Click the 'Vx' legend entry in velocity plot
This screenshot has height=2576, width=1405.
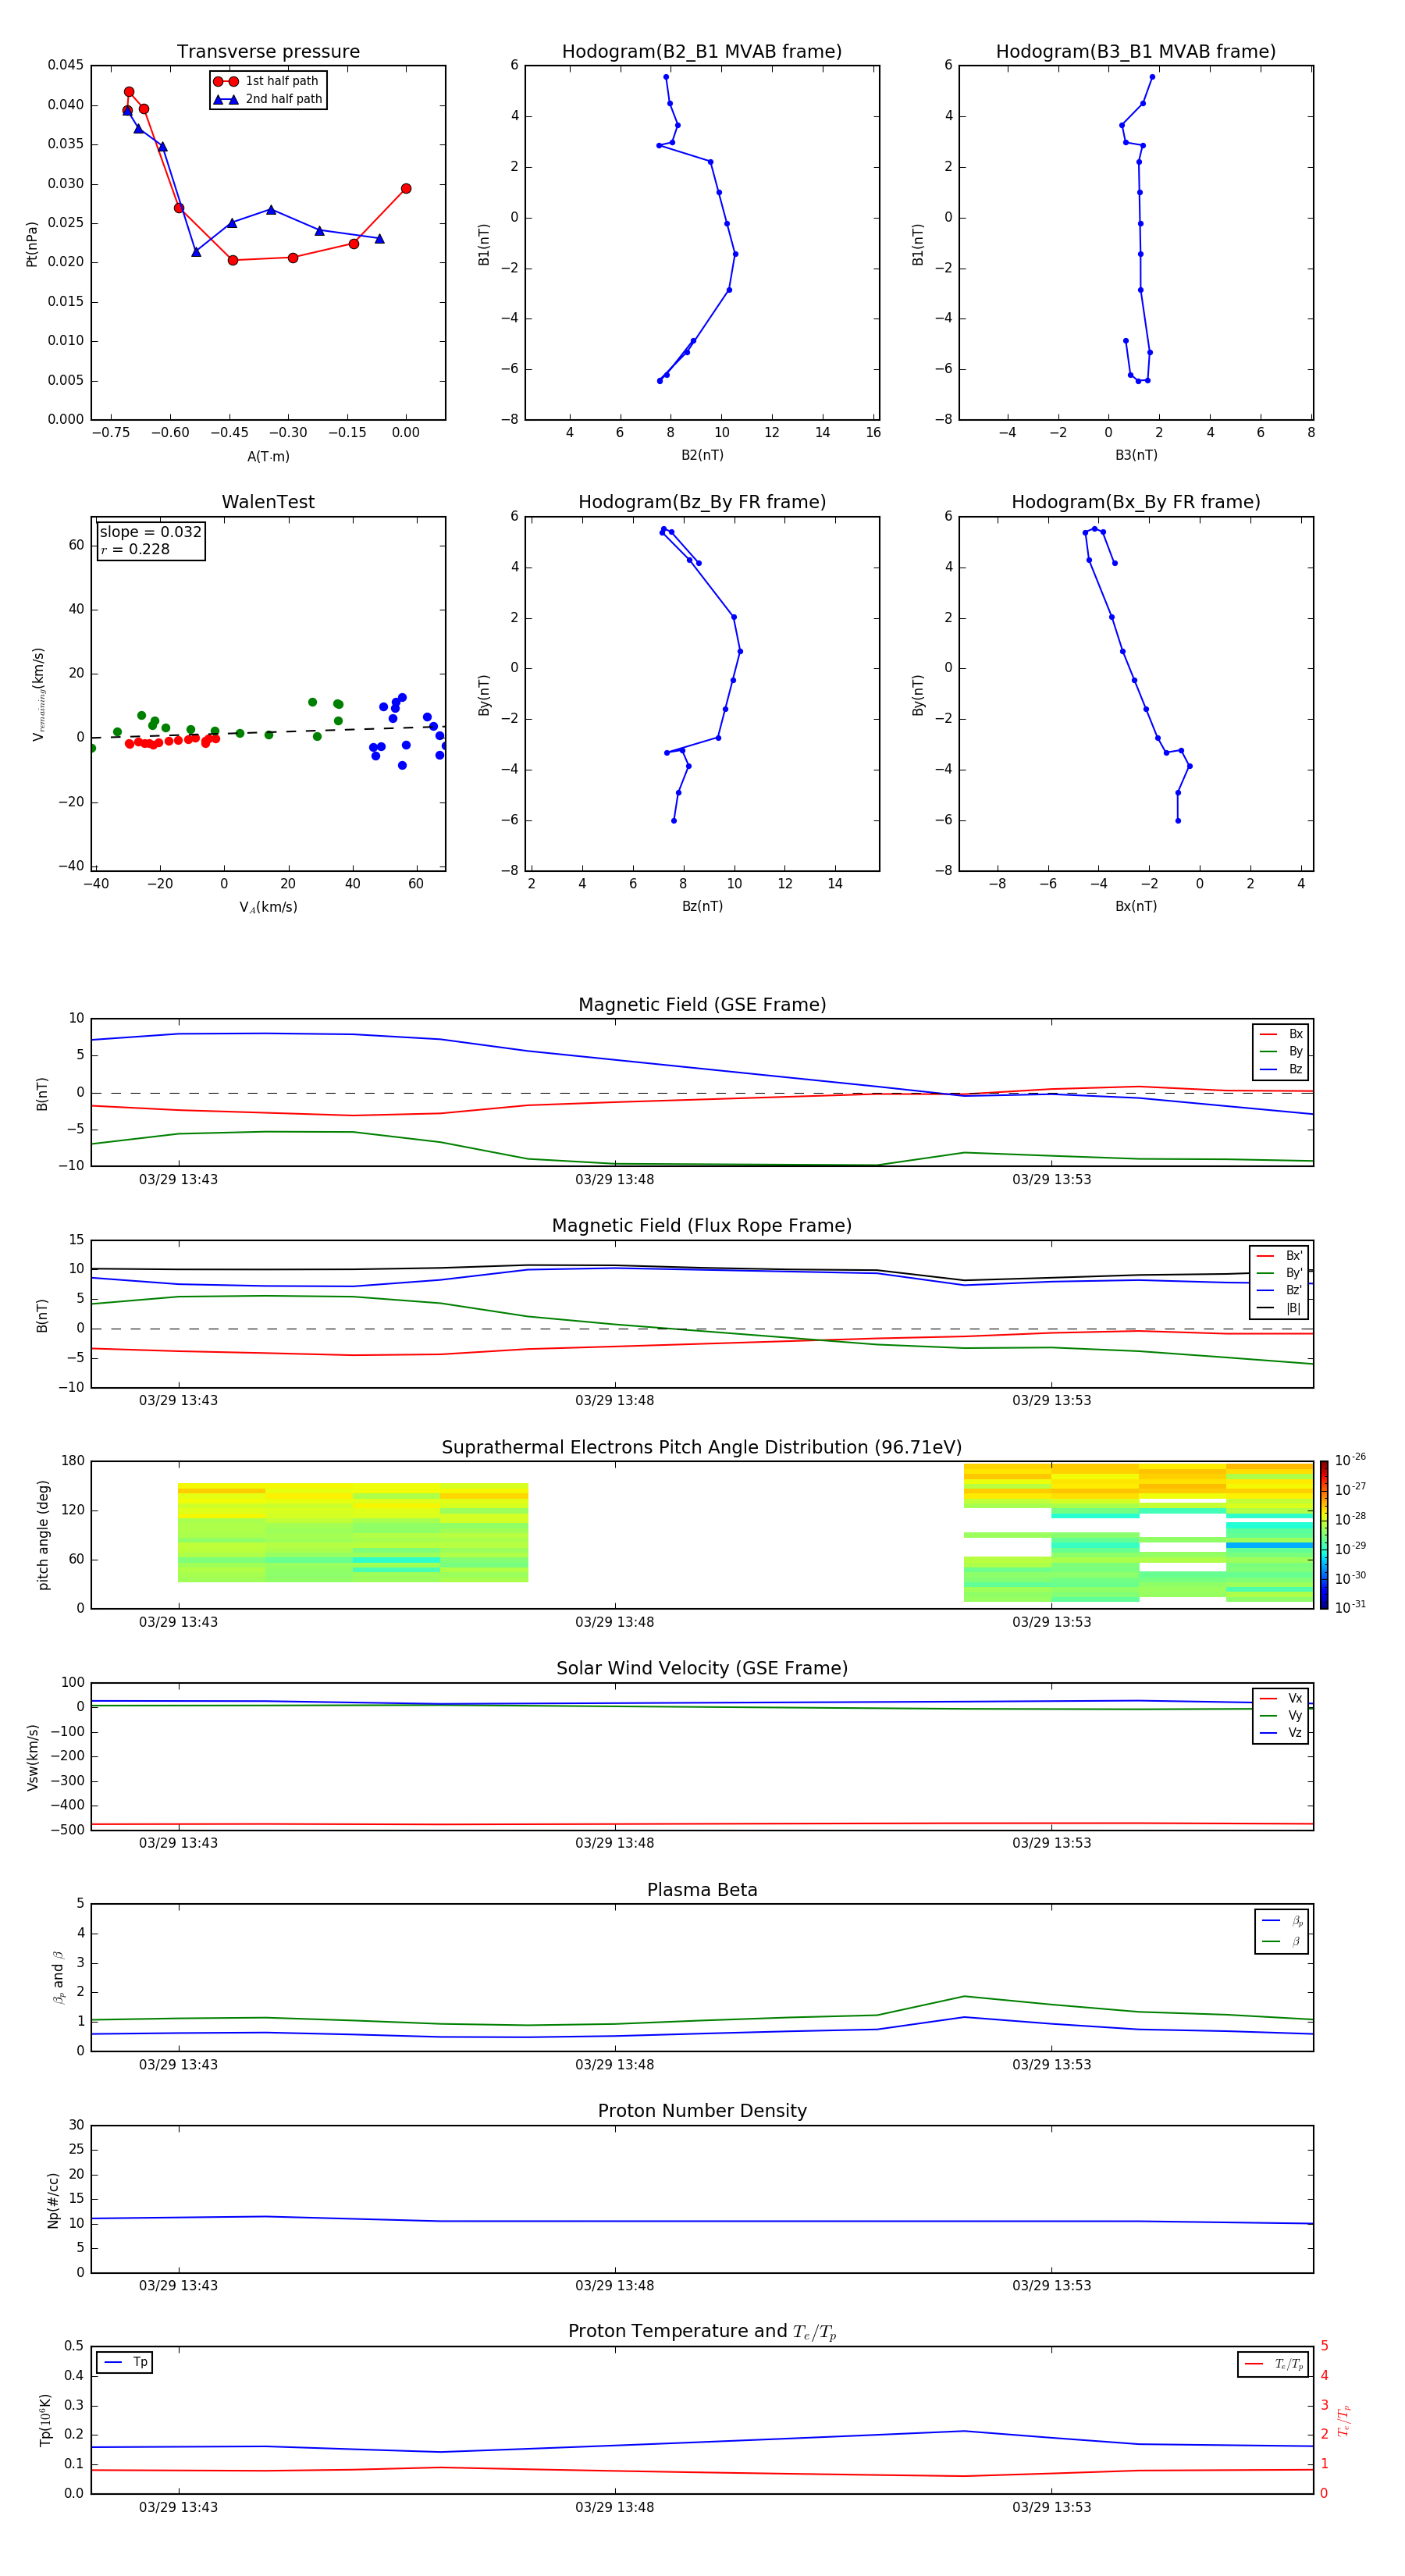click(1281, 1698)
